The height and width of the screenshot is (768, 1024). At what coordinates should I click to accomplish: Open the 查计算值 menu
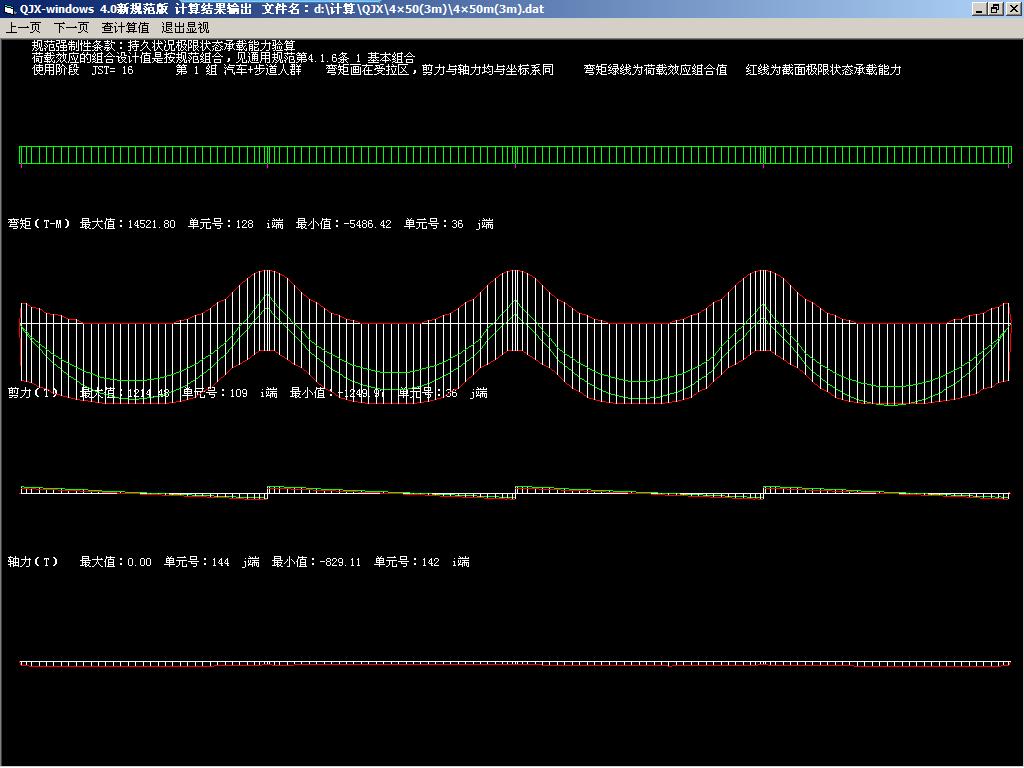(125, 27)
